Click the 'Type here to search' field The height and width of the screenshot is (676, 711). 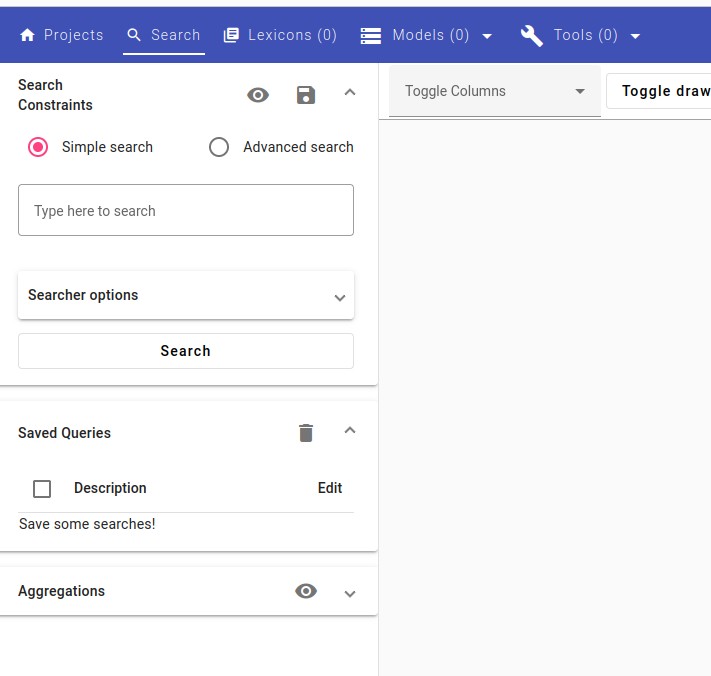[186, 211]
